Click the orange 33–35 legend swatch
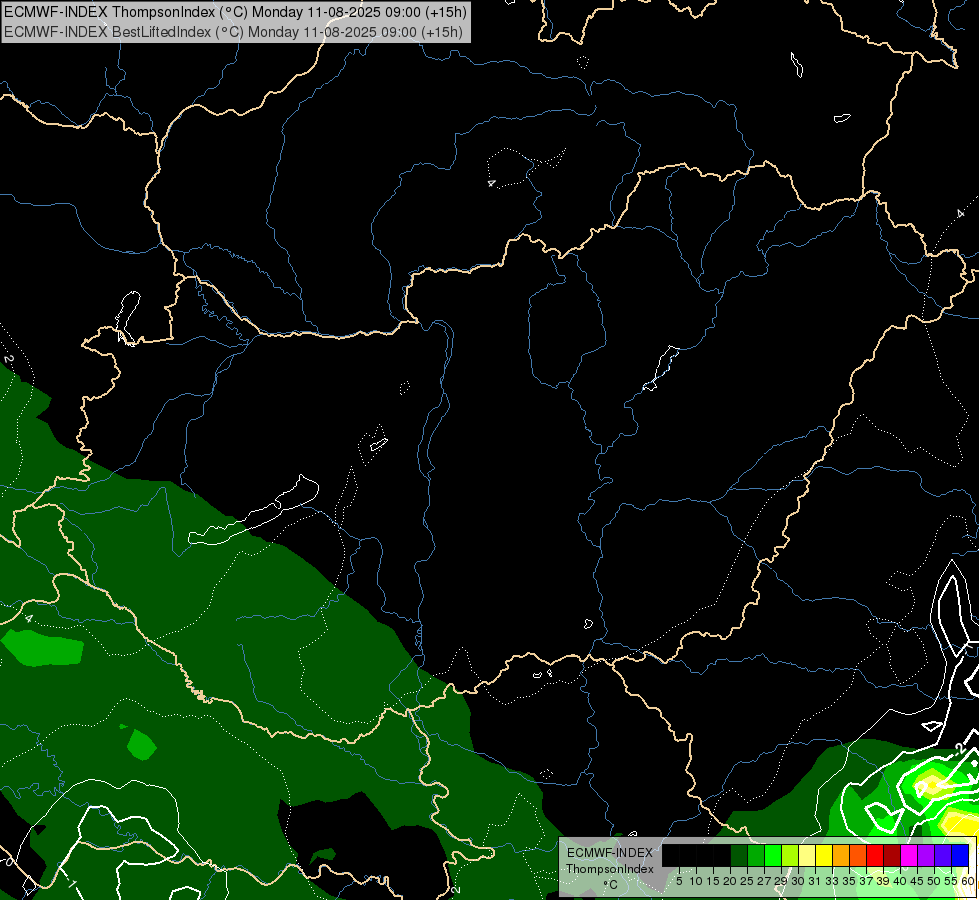This screenshot has height=900, width=979. [841, 855]
